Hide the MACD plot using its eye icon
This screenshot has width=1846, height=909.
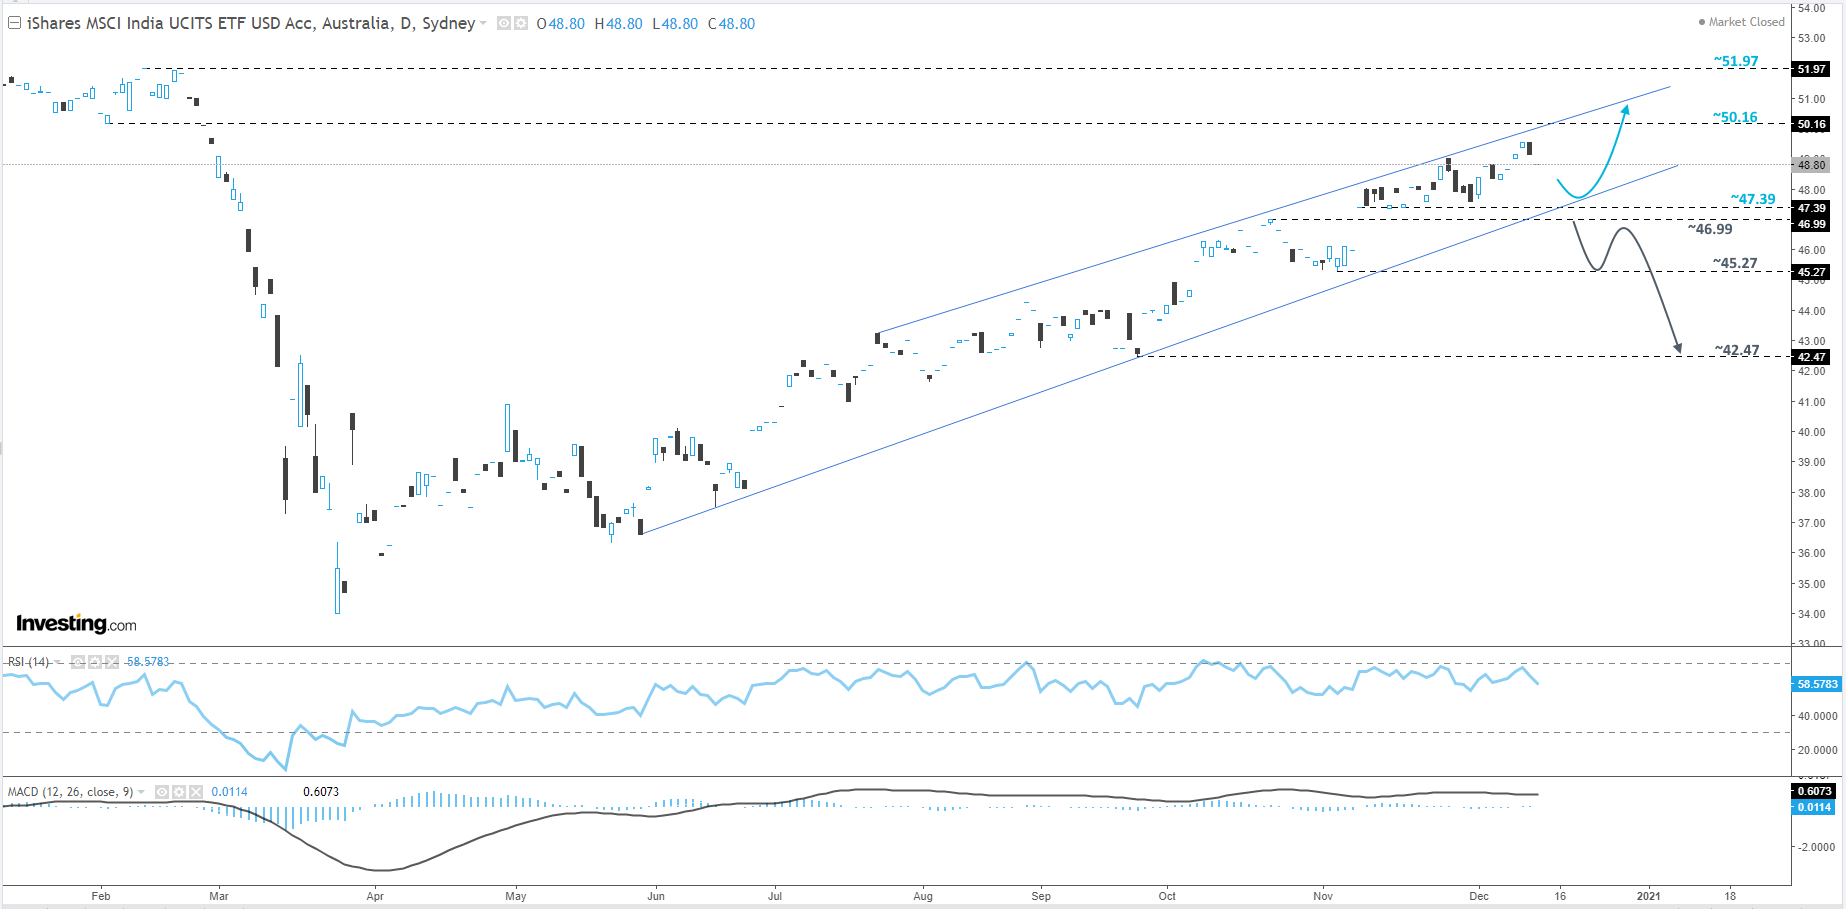[163, 791]
